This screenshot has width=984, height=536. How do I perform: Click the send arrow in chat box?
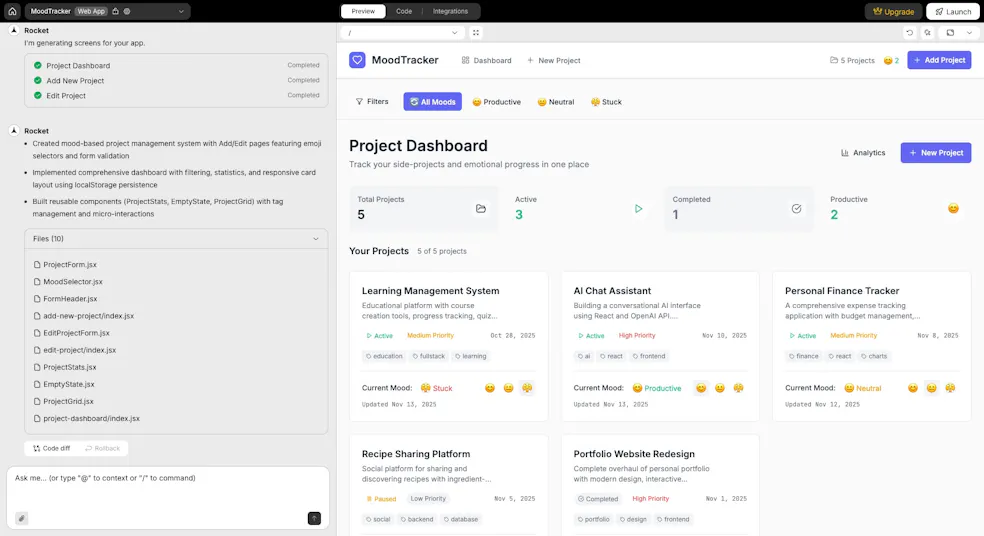click(314, 518)
